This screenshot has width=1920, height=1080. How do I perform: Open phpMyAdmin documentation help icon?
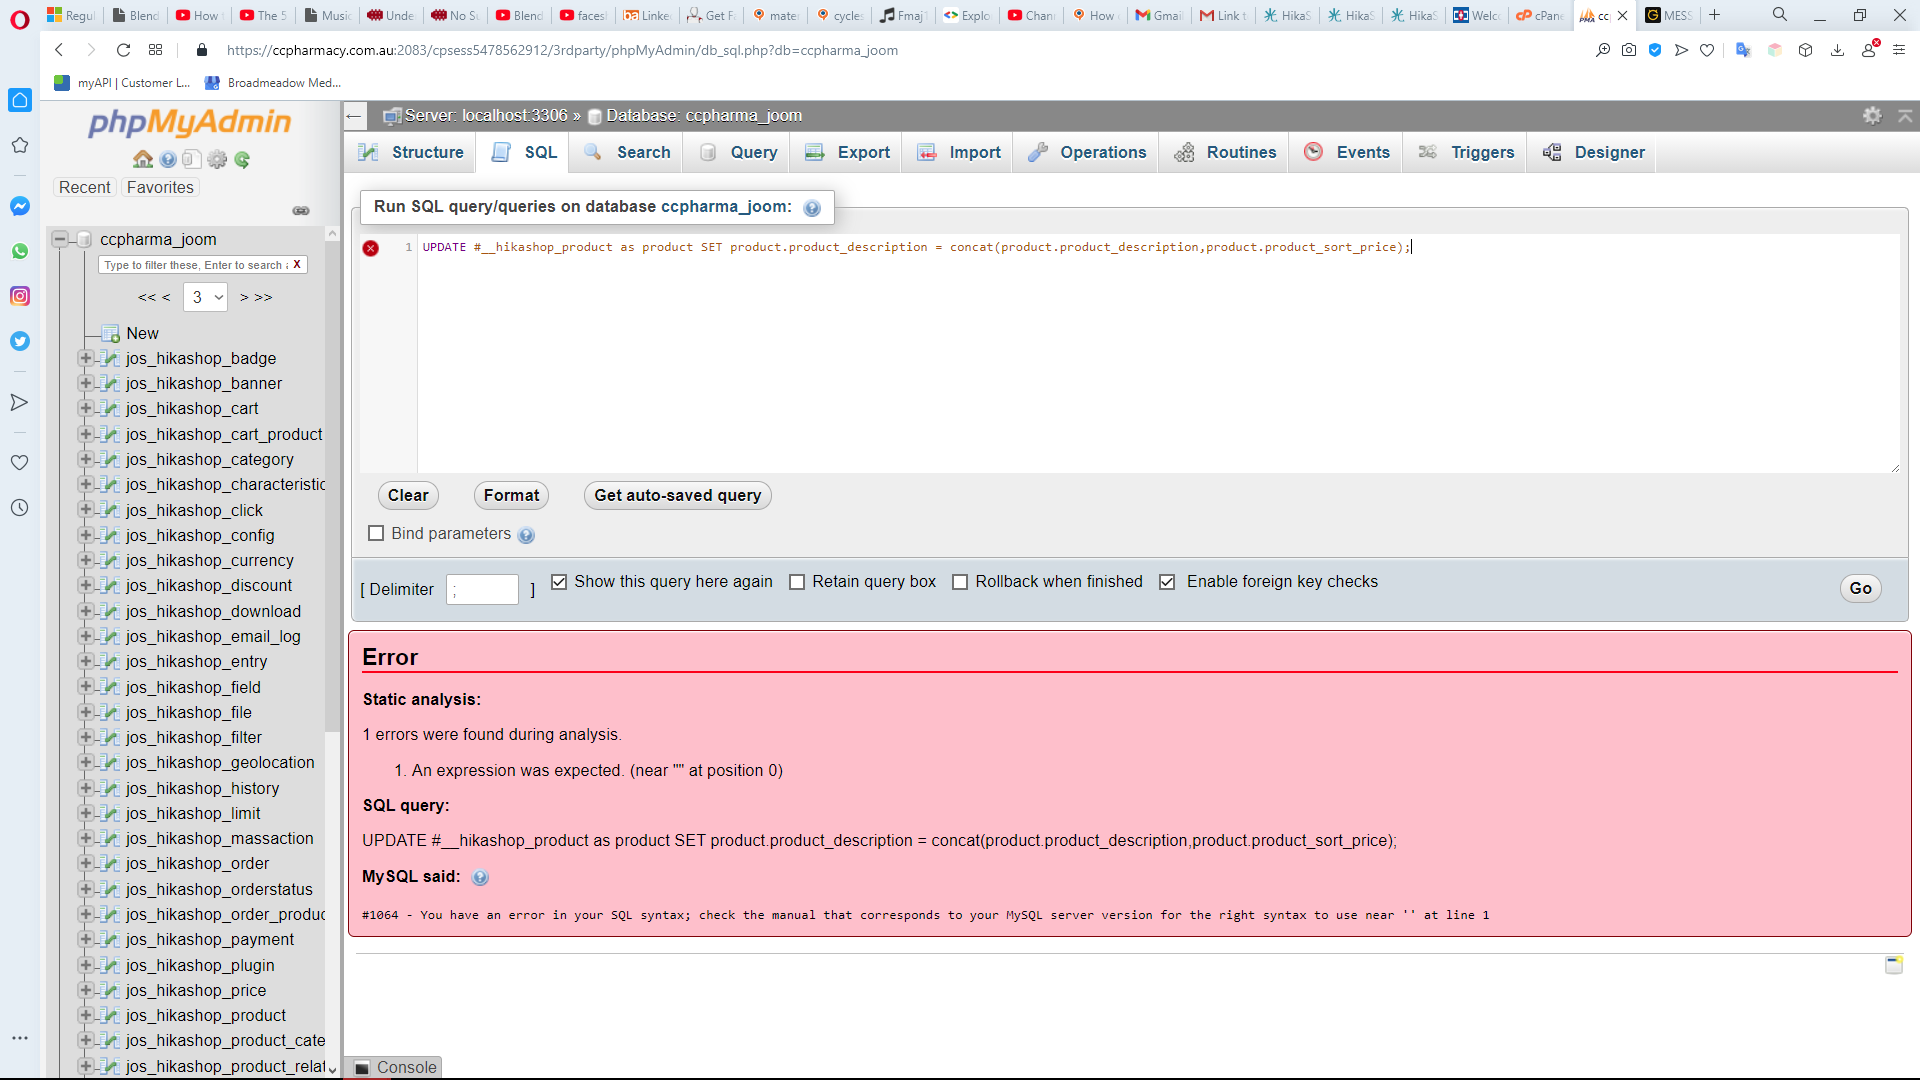(168, 160)
